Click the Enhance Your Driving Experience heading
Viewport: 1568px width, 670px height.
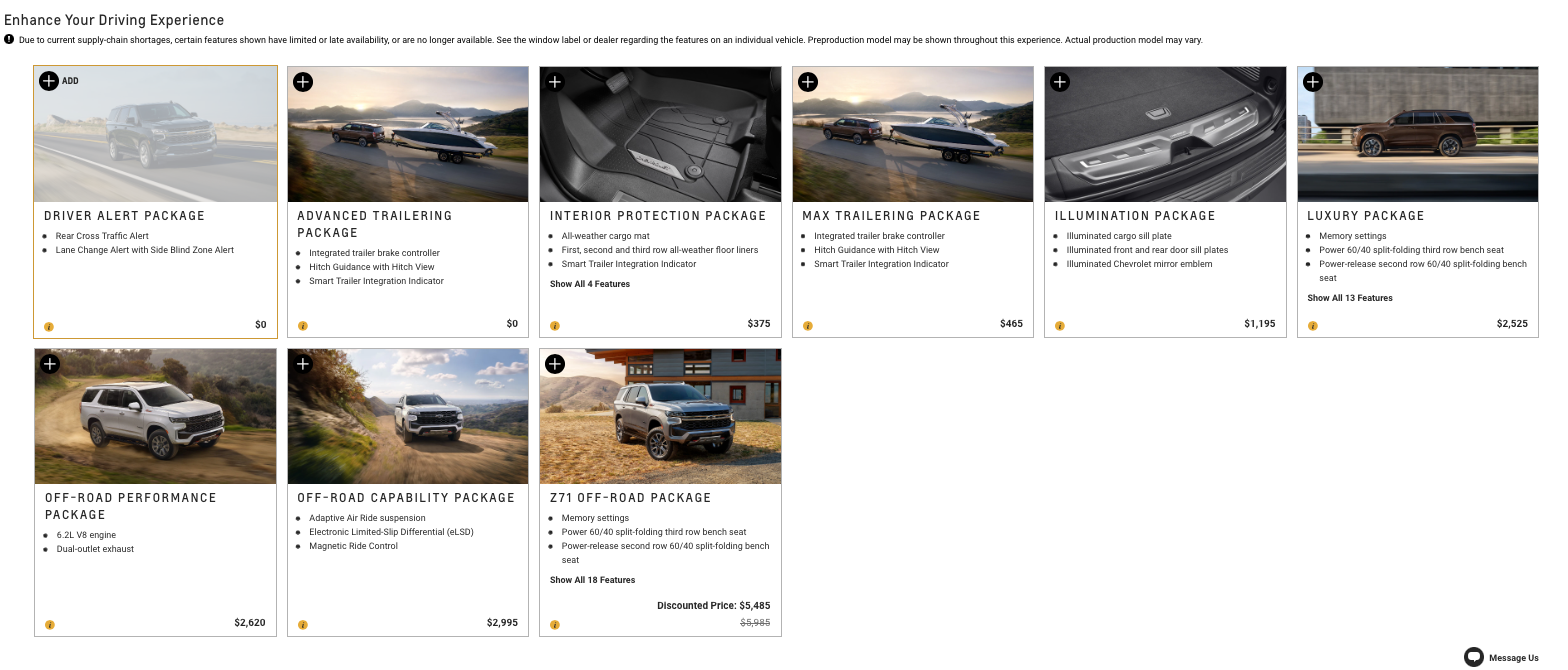click(114, 20)
